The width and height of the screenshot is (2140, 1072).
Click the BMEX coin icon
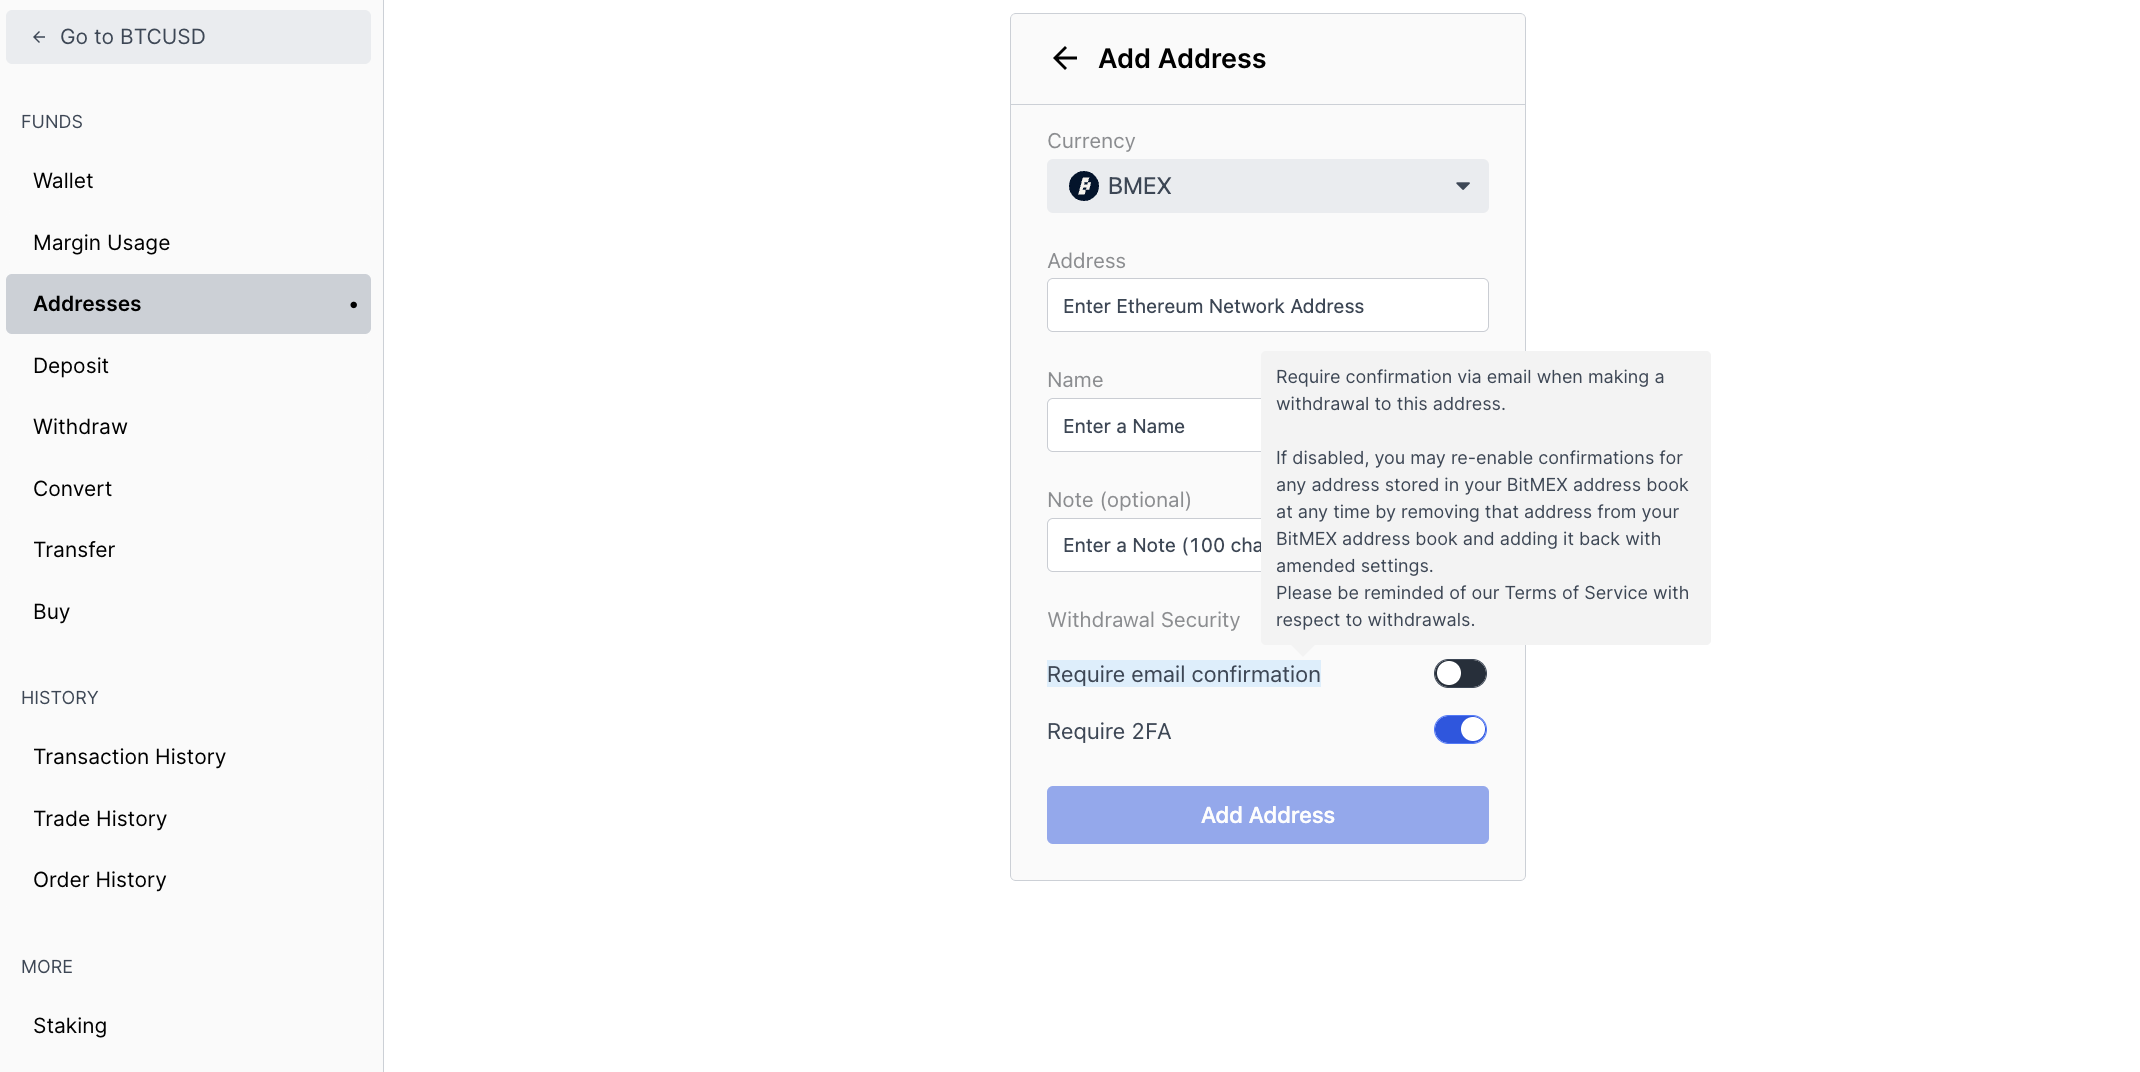coord(1083,186)
